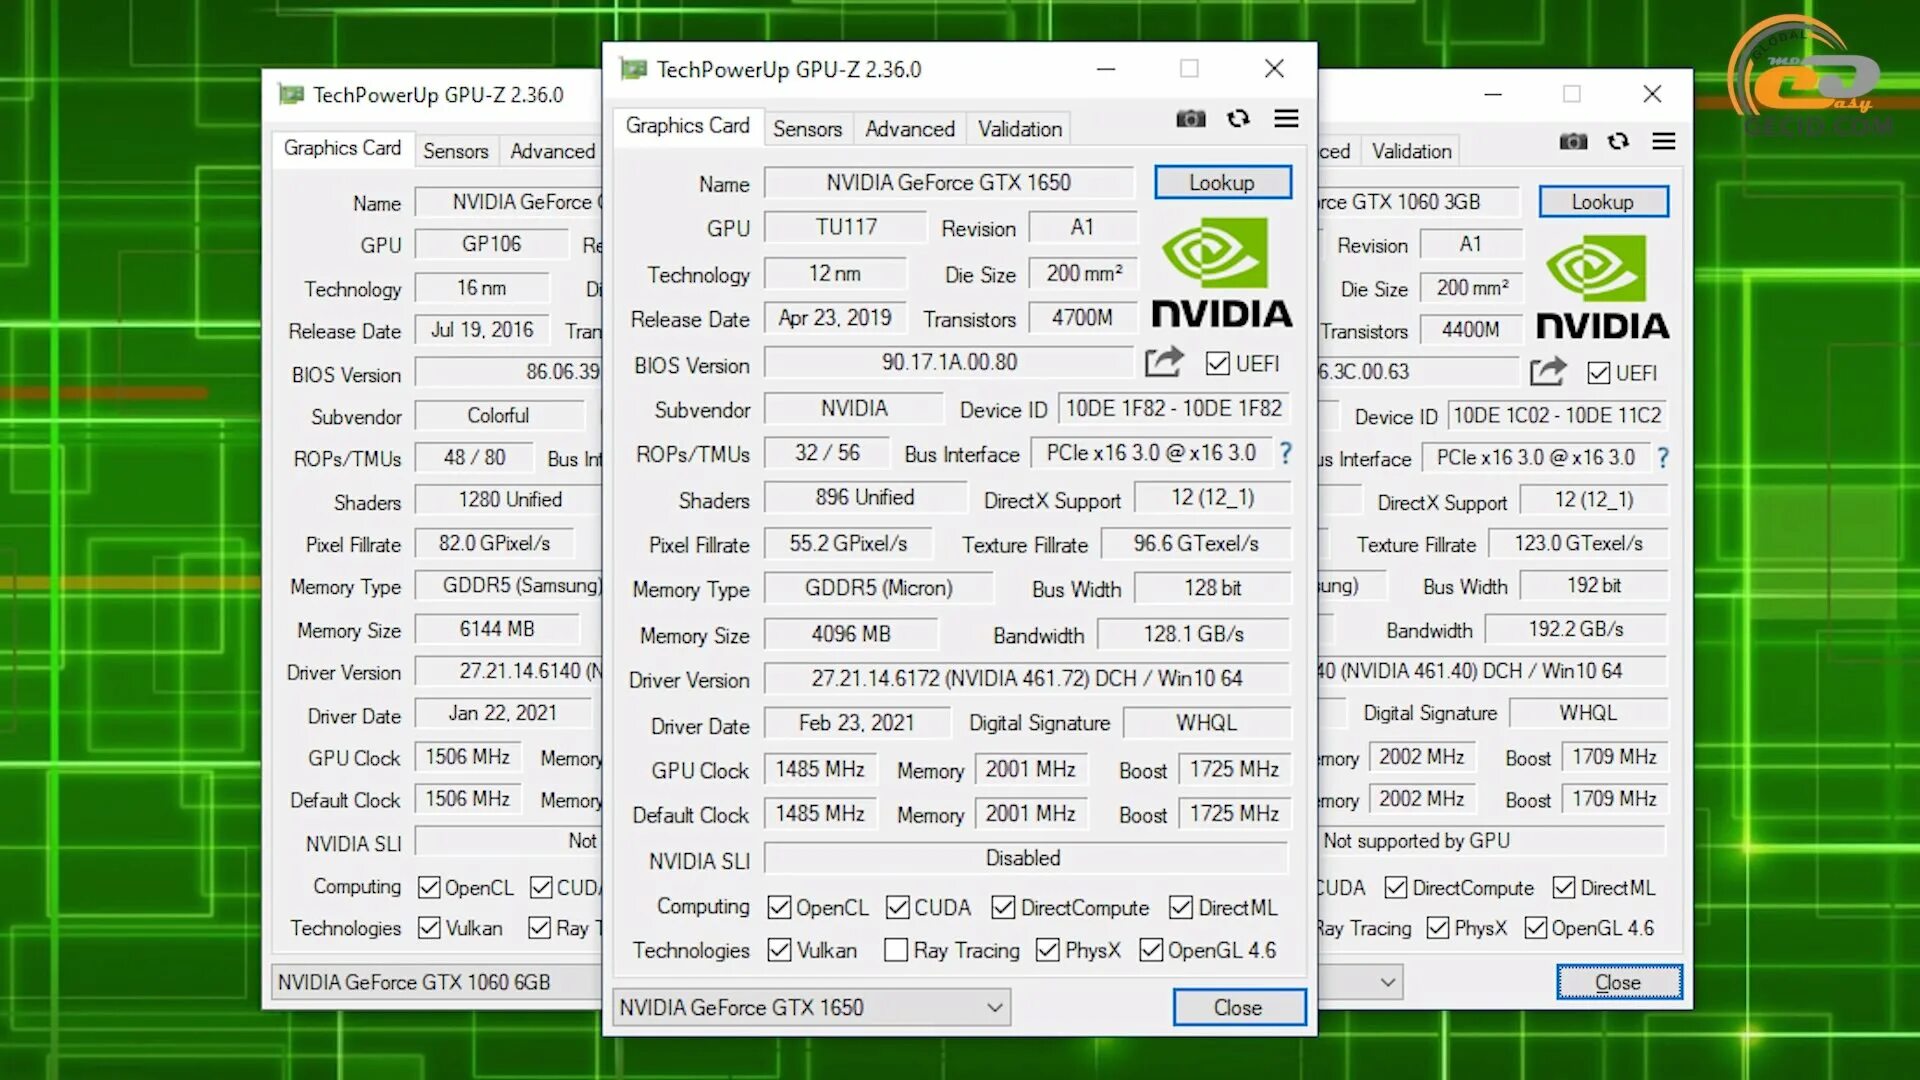1920x1080 pixels.
Task: Open hamburger menu in GTX 1060 3GB window
Action: click(x=1664, y=142)
